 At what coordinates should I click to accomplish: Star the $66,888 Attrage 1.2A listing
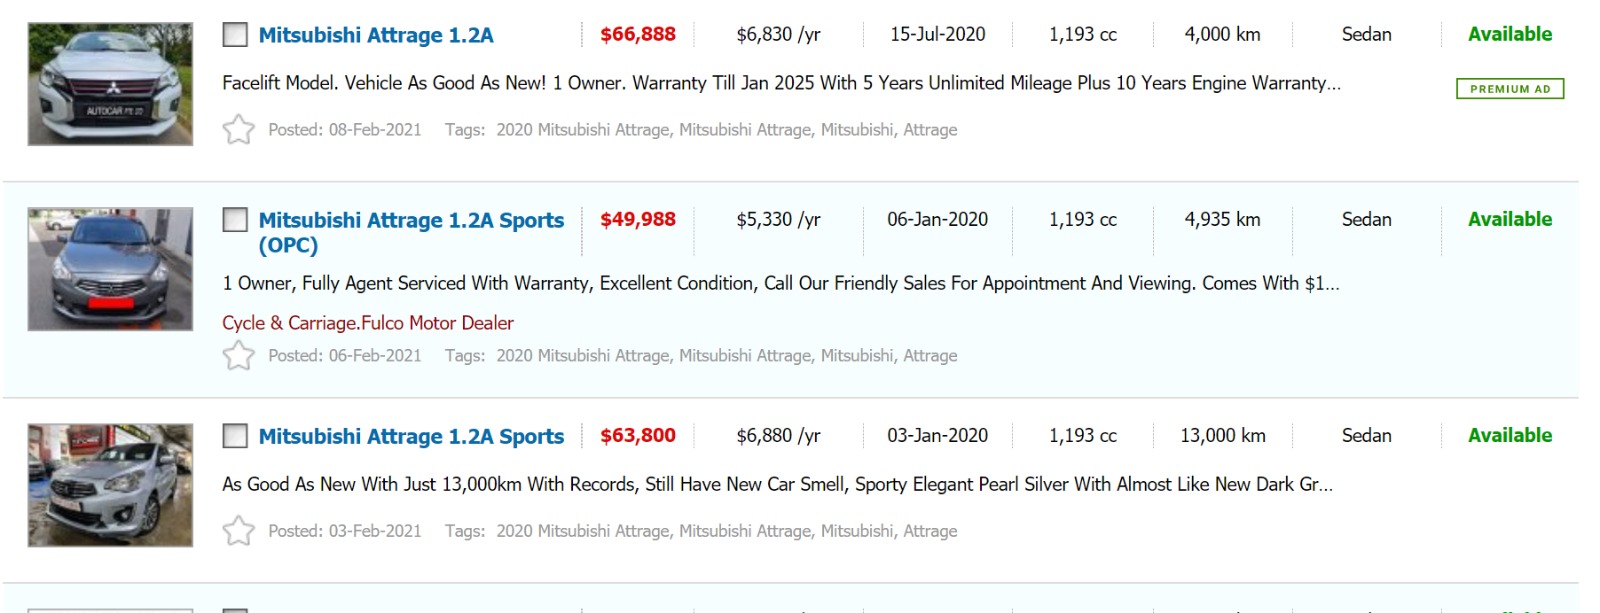238,130
